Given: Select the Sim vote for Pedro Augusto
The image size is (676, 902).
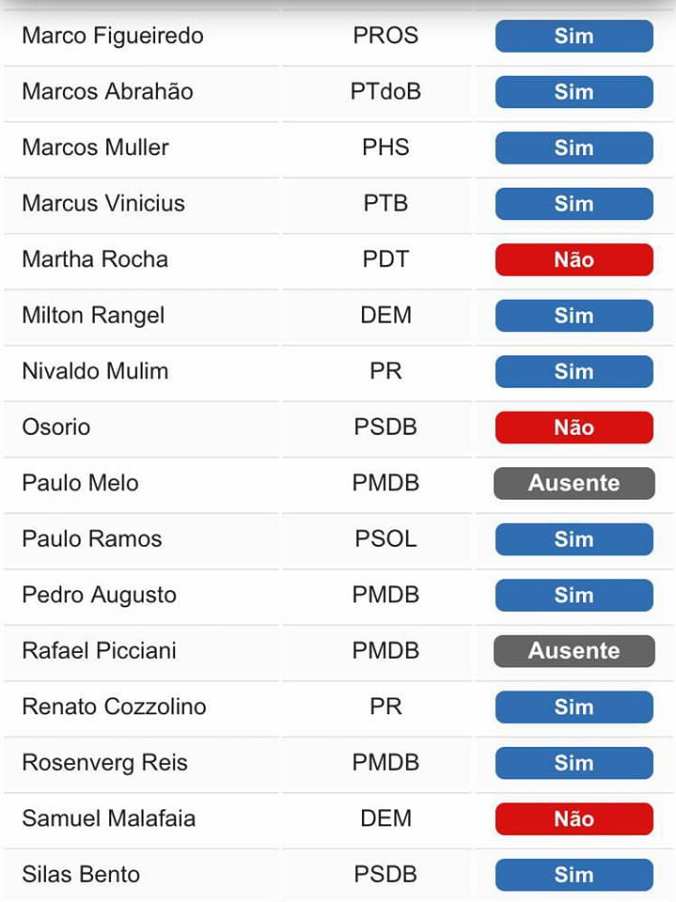Looking at the screenshot, I should tap(573, 595).
